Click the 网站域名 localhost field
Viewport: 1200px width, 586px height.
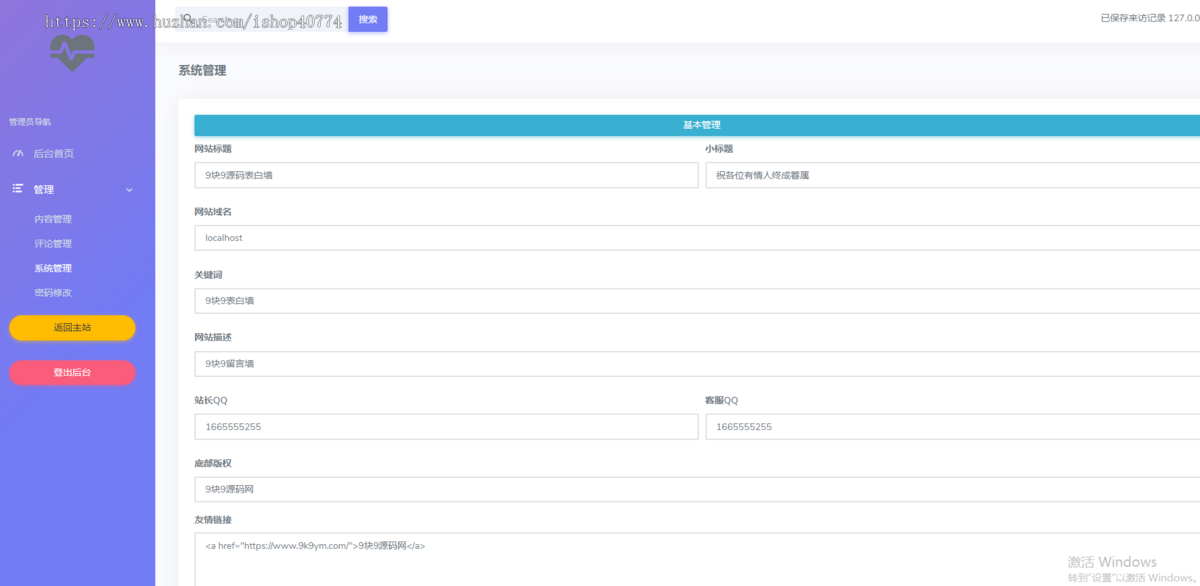(x=697, y=238)
